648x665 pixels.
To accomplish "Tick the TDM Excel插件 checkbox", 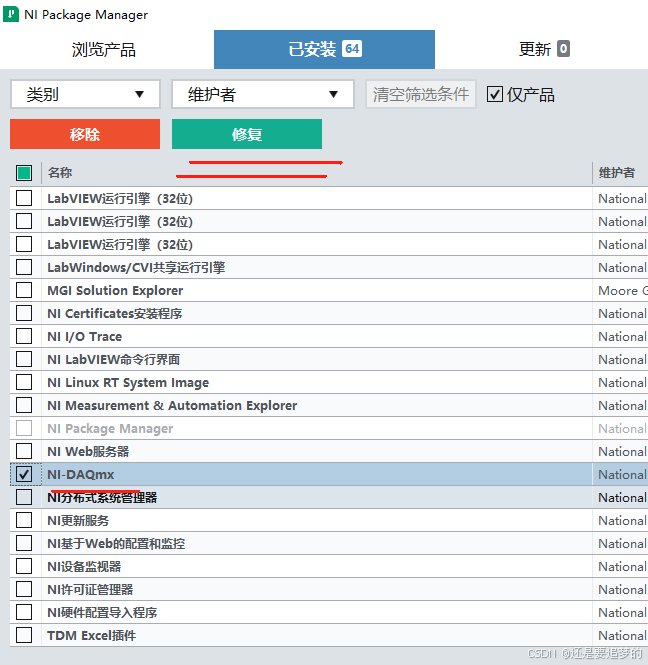I will click(x=24, y=635).
